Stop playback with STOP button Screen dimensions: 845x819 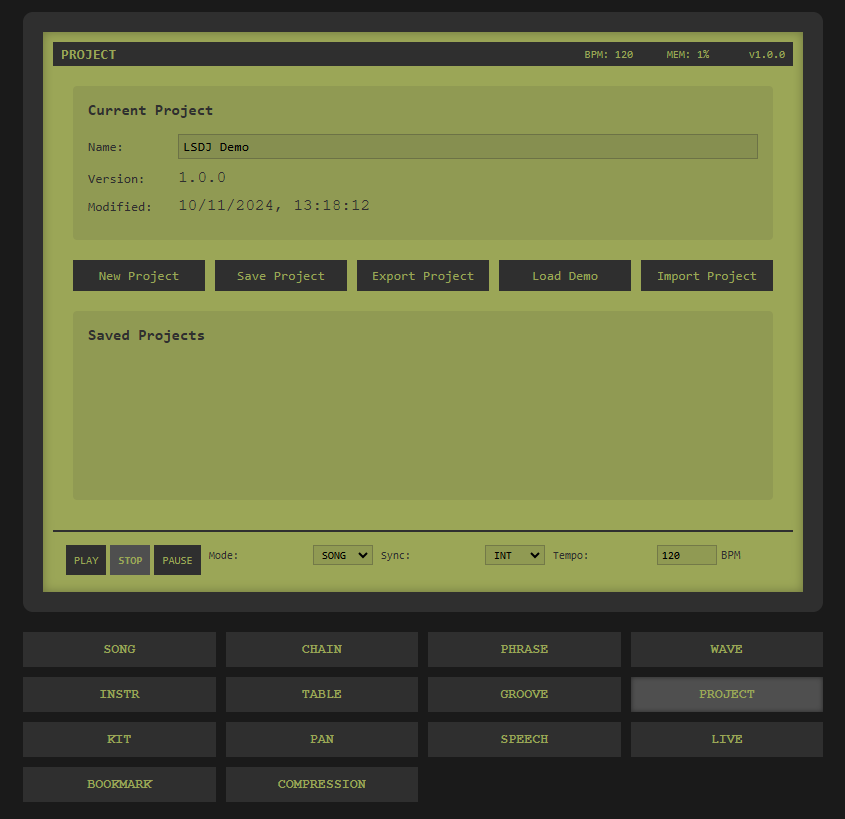(x=130, y=560)
